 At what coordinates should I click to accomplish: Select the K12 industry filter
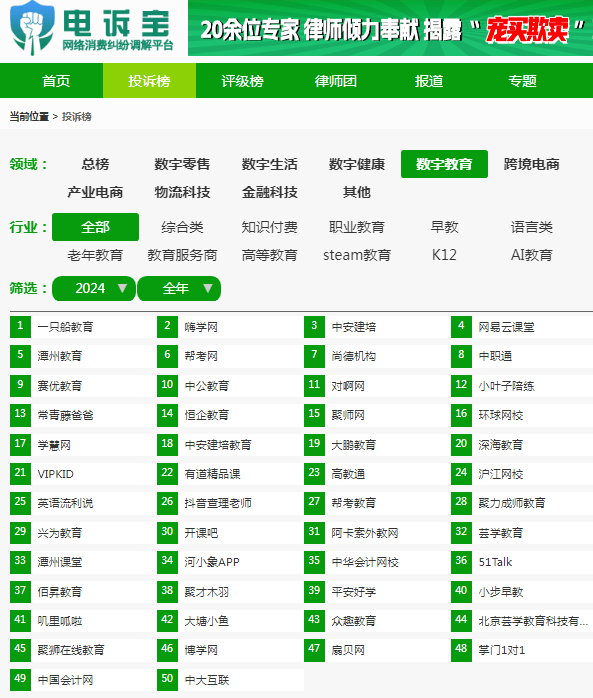coord(444,255)
